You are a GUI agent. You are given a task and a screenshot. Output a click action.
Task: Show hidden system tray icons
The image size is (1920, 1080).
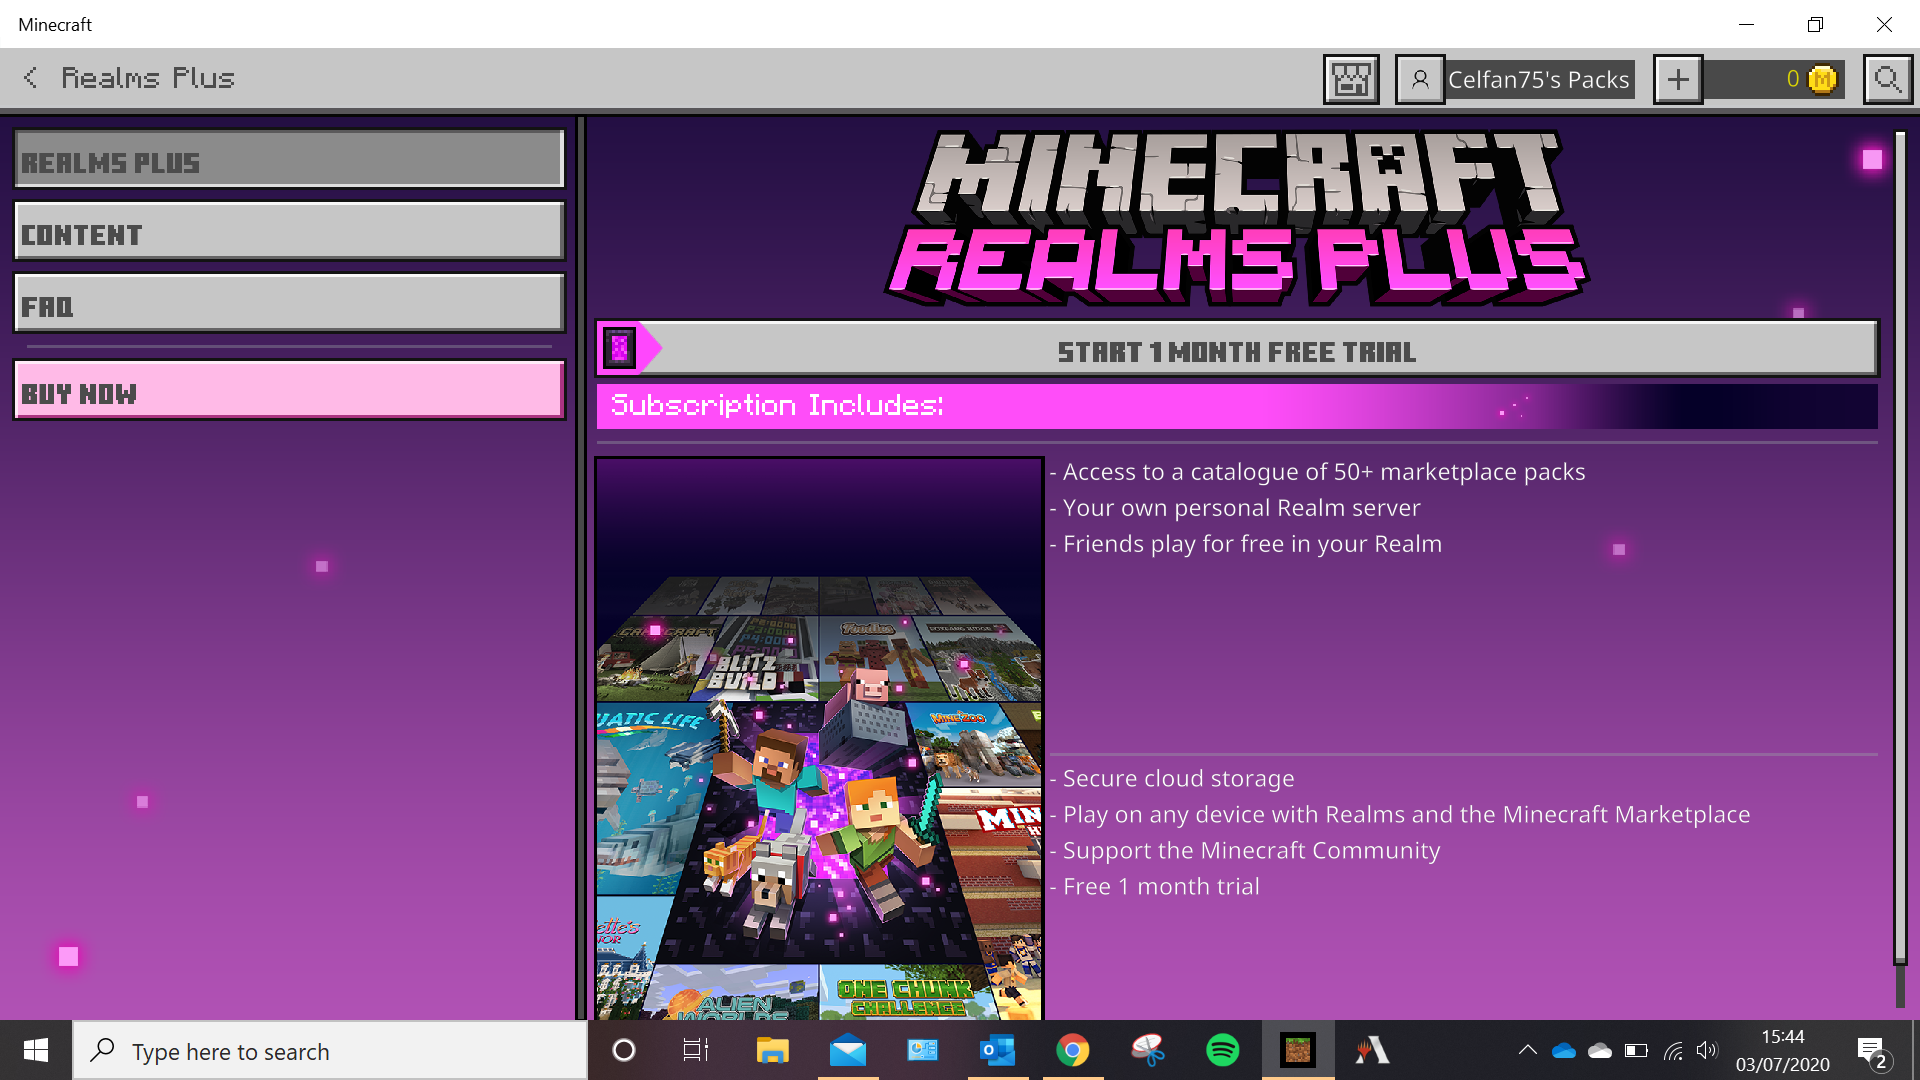point(1527,1050)
